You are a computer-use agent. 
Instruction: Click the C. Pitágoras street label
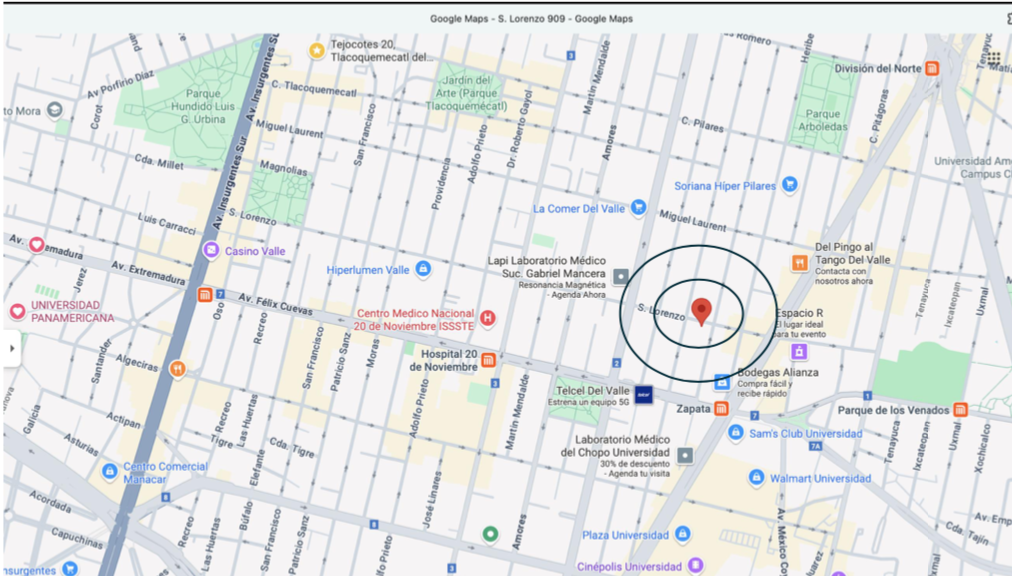[879, 117]
